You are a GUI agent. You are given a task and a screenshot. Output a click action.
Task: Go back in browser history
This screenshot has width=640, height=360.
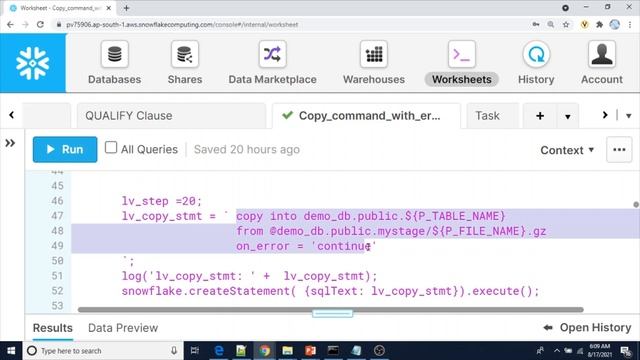click(x=10, y=24)
